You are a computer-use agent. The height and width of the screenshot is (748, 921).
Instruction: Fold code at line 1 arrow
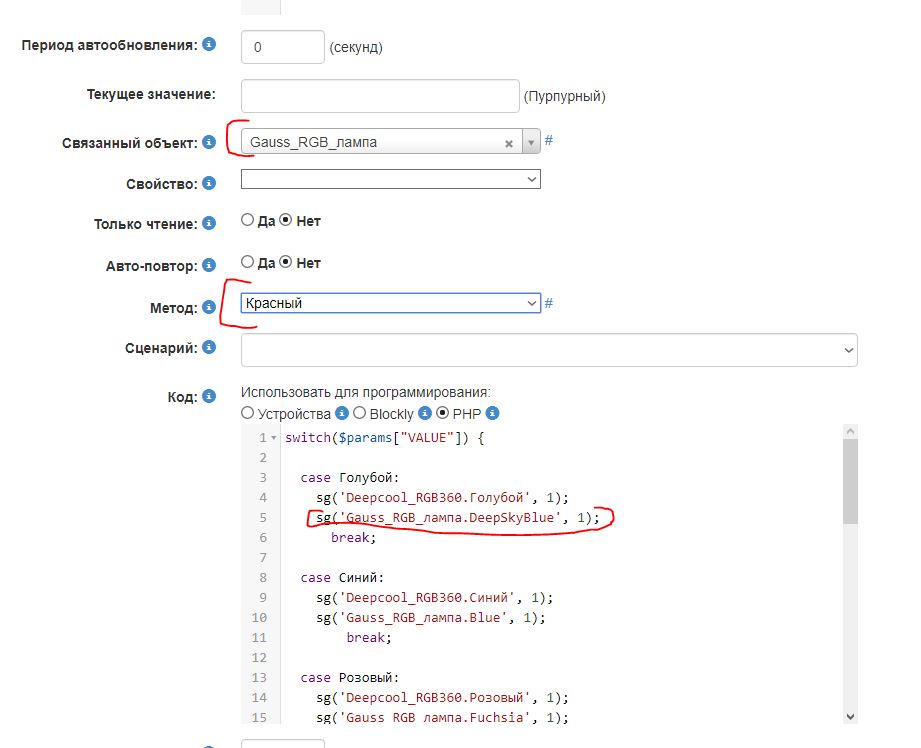274,438
